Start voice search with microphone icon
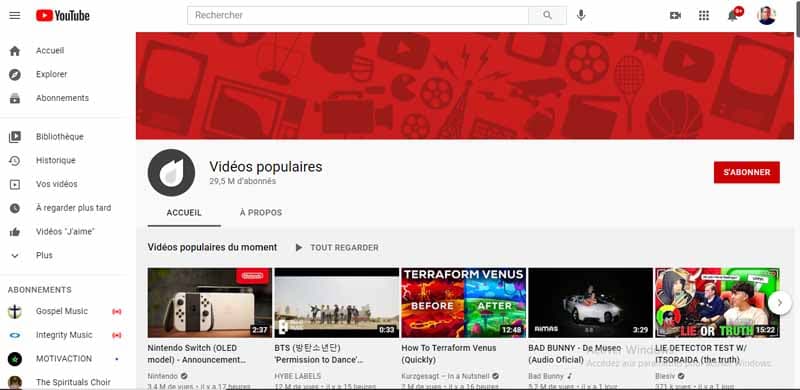Screen dimensions: 800x390 pos(581,15)
